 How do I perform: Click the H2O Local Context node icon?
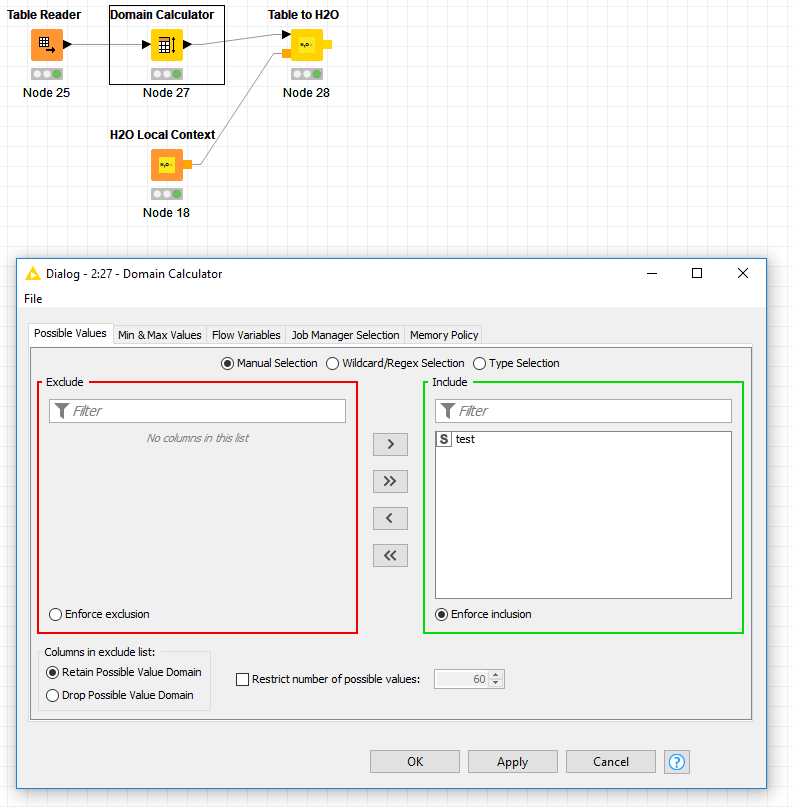pos(166,164)
